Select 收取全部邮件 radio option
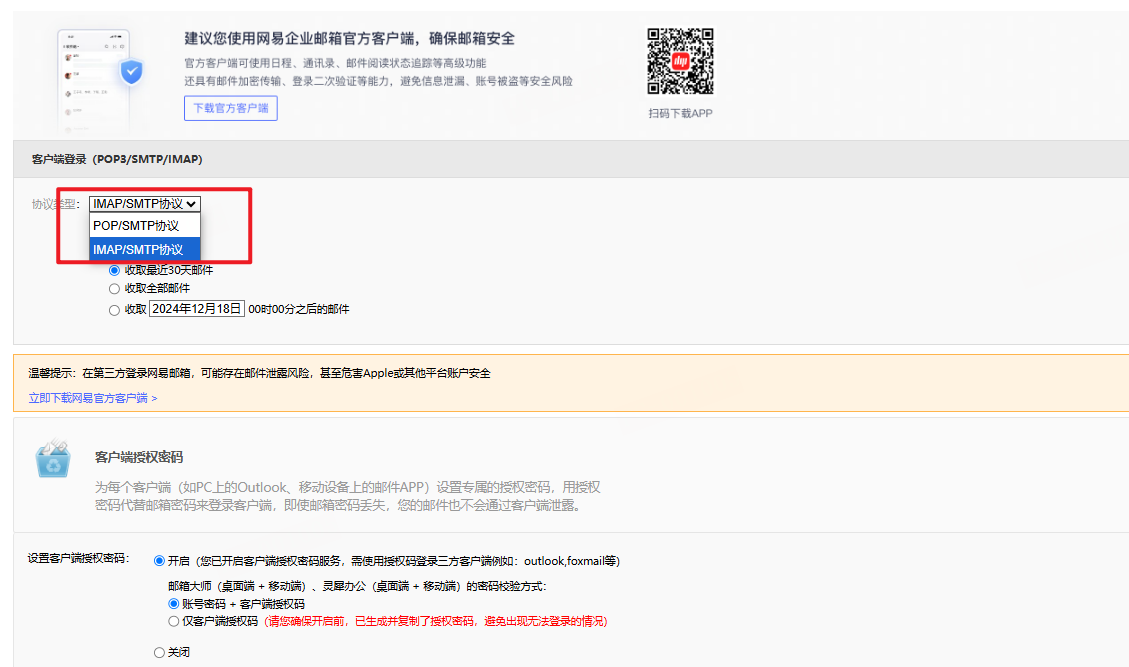 coord(114,289)
